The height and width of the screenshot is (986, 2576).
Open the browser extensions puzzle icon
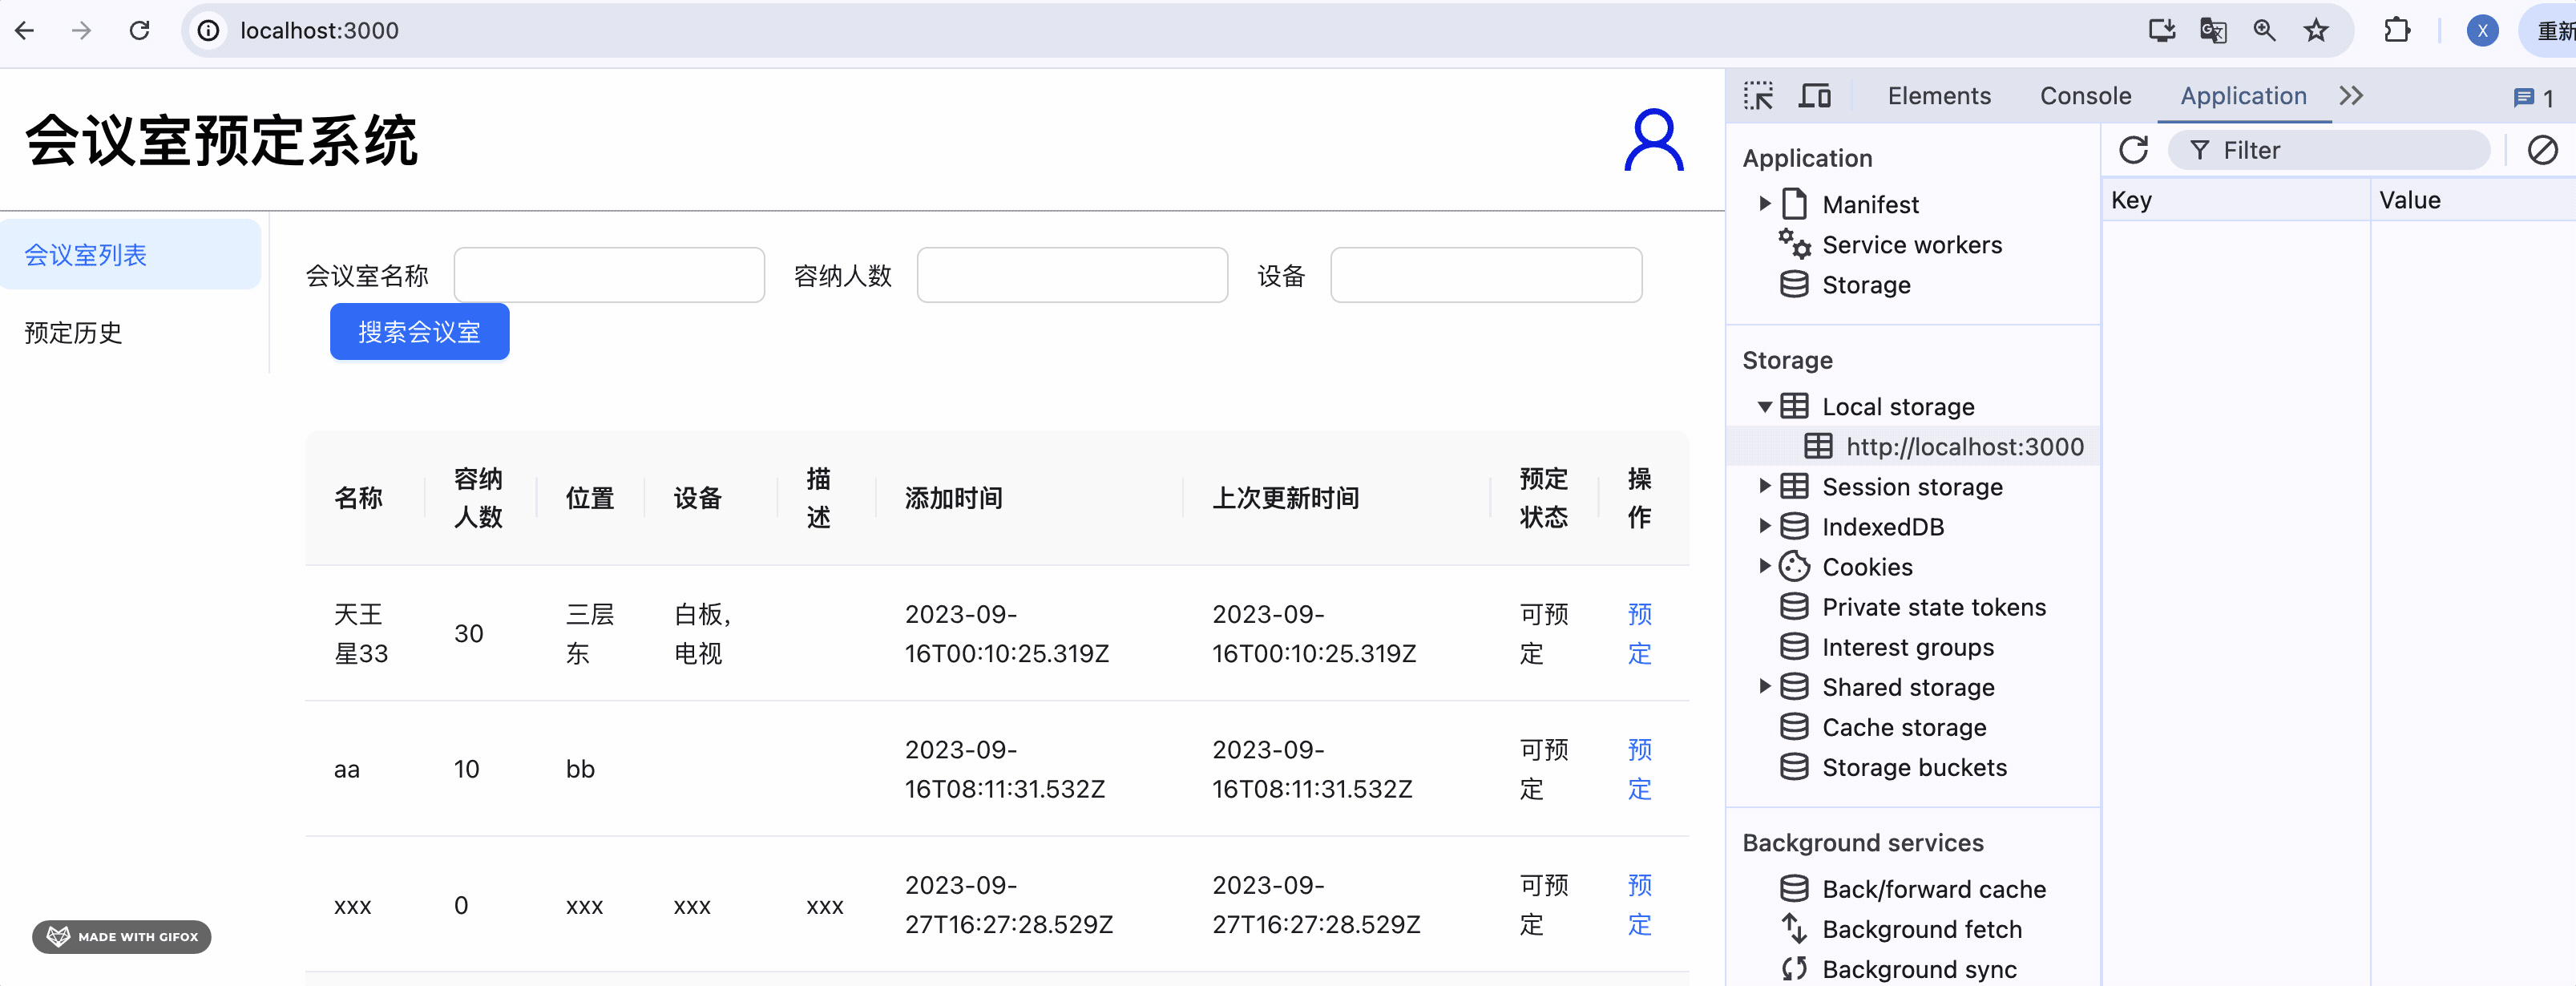pyautogui.click(x=2397, y=30)
